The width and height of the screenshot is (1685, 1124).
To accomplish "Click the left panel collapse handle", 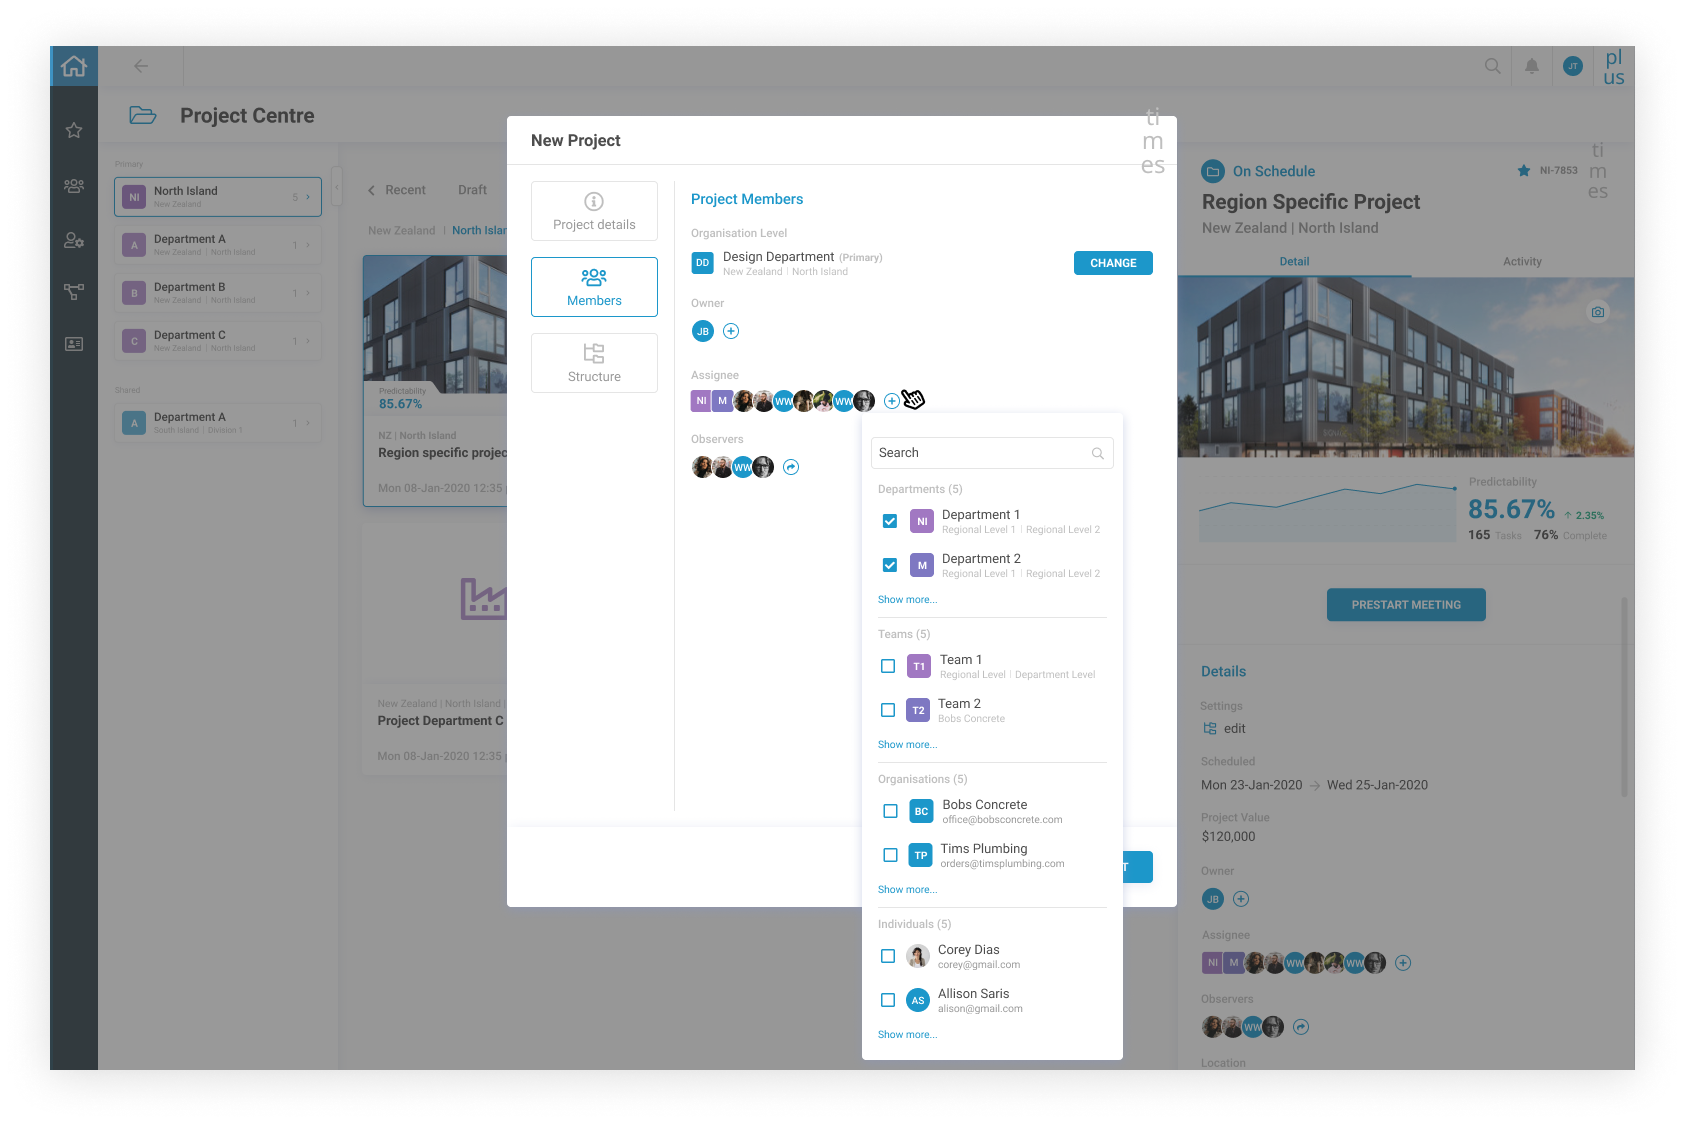I will tap(337, 186).
